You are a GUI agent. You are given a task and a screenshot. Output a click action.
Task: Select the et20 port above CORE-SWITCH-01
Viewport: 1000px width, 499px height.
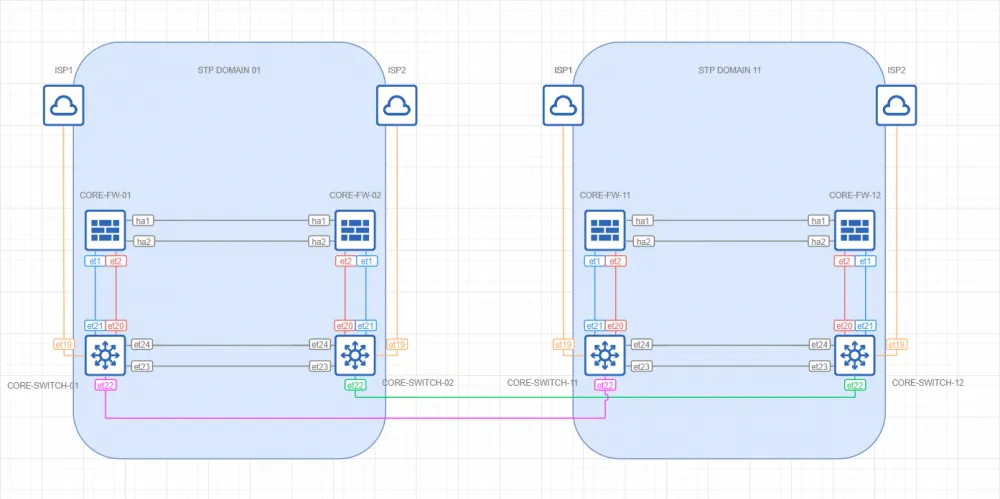pos(116,325)
